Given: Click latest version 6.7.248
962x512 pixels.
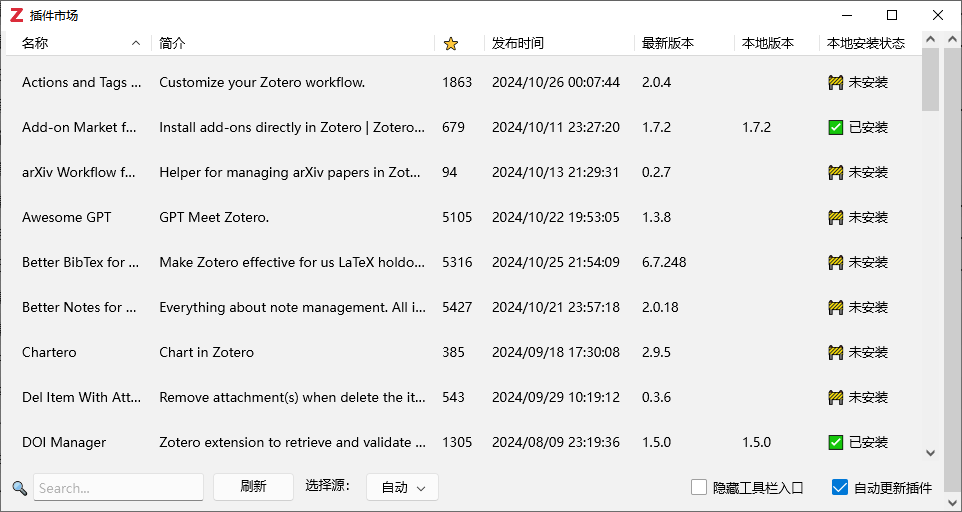Looking at the screenshot, I should 664,262.
